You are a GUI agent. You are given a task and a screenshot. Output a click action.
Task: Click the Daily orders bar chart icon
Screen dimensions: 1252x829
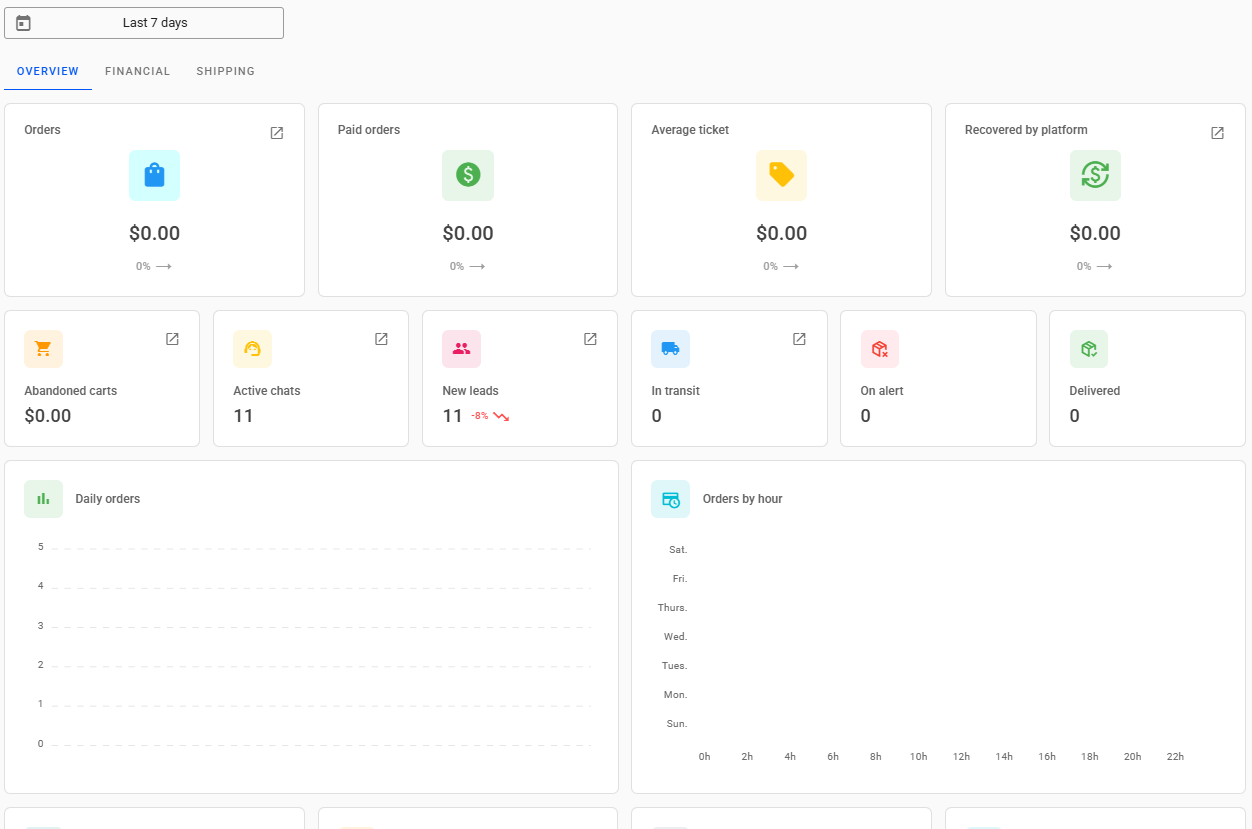pos(43,499)
